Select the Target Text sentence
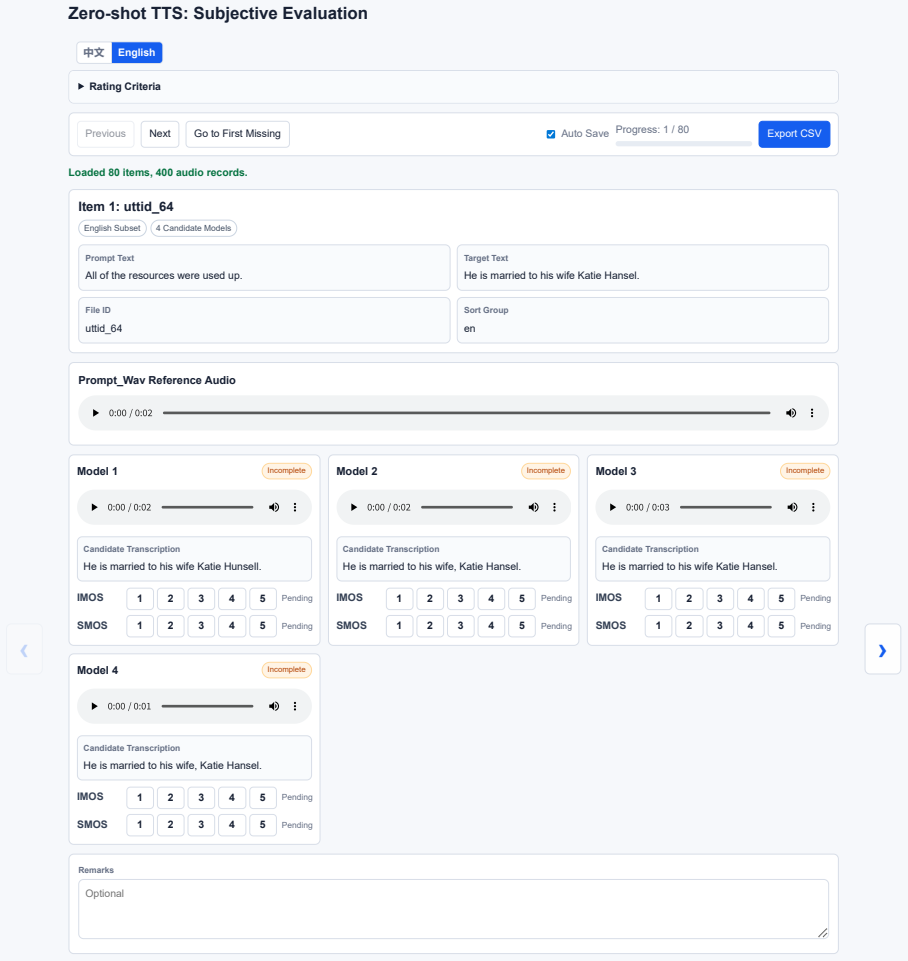 click(x=551, y=276)
